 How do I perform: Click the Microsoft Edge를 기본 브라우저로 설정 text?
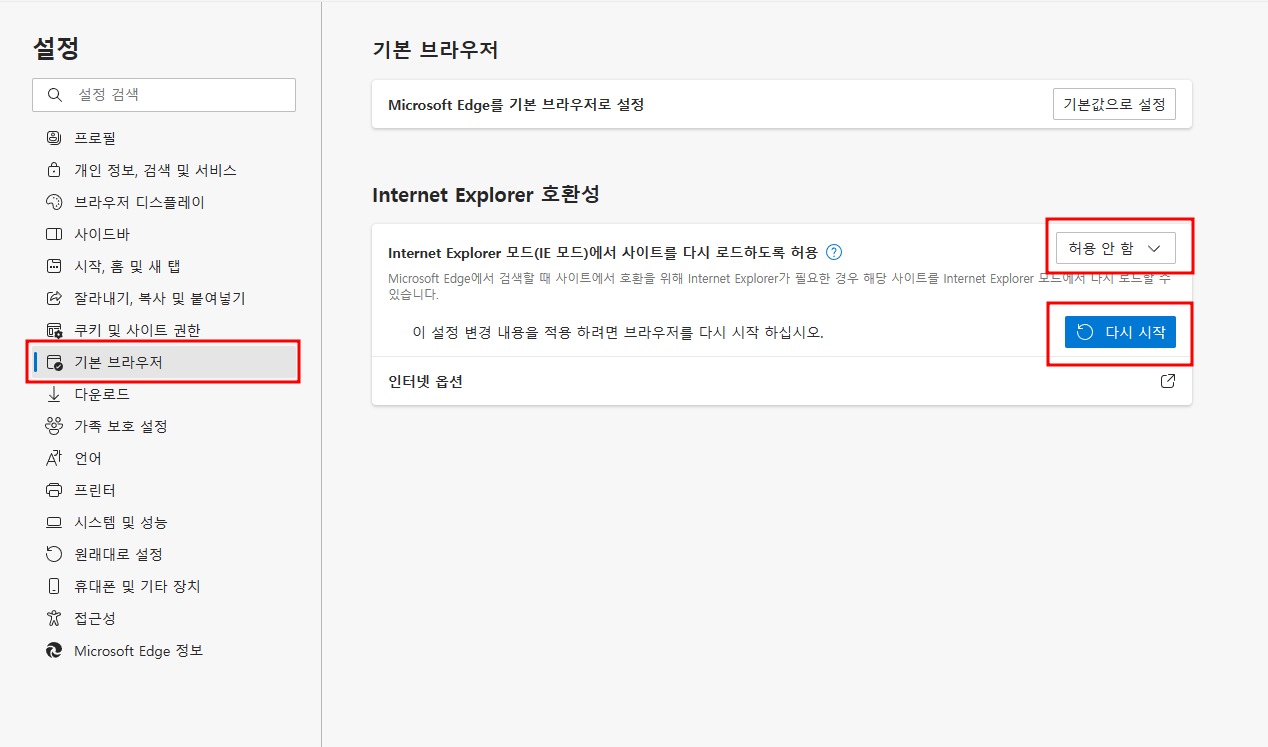pos(516,104)
